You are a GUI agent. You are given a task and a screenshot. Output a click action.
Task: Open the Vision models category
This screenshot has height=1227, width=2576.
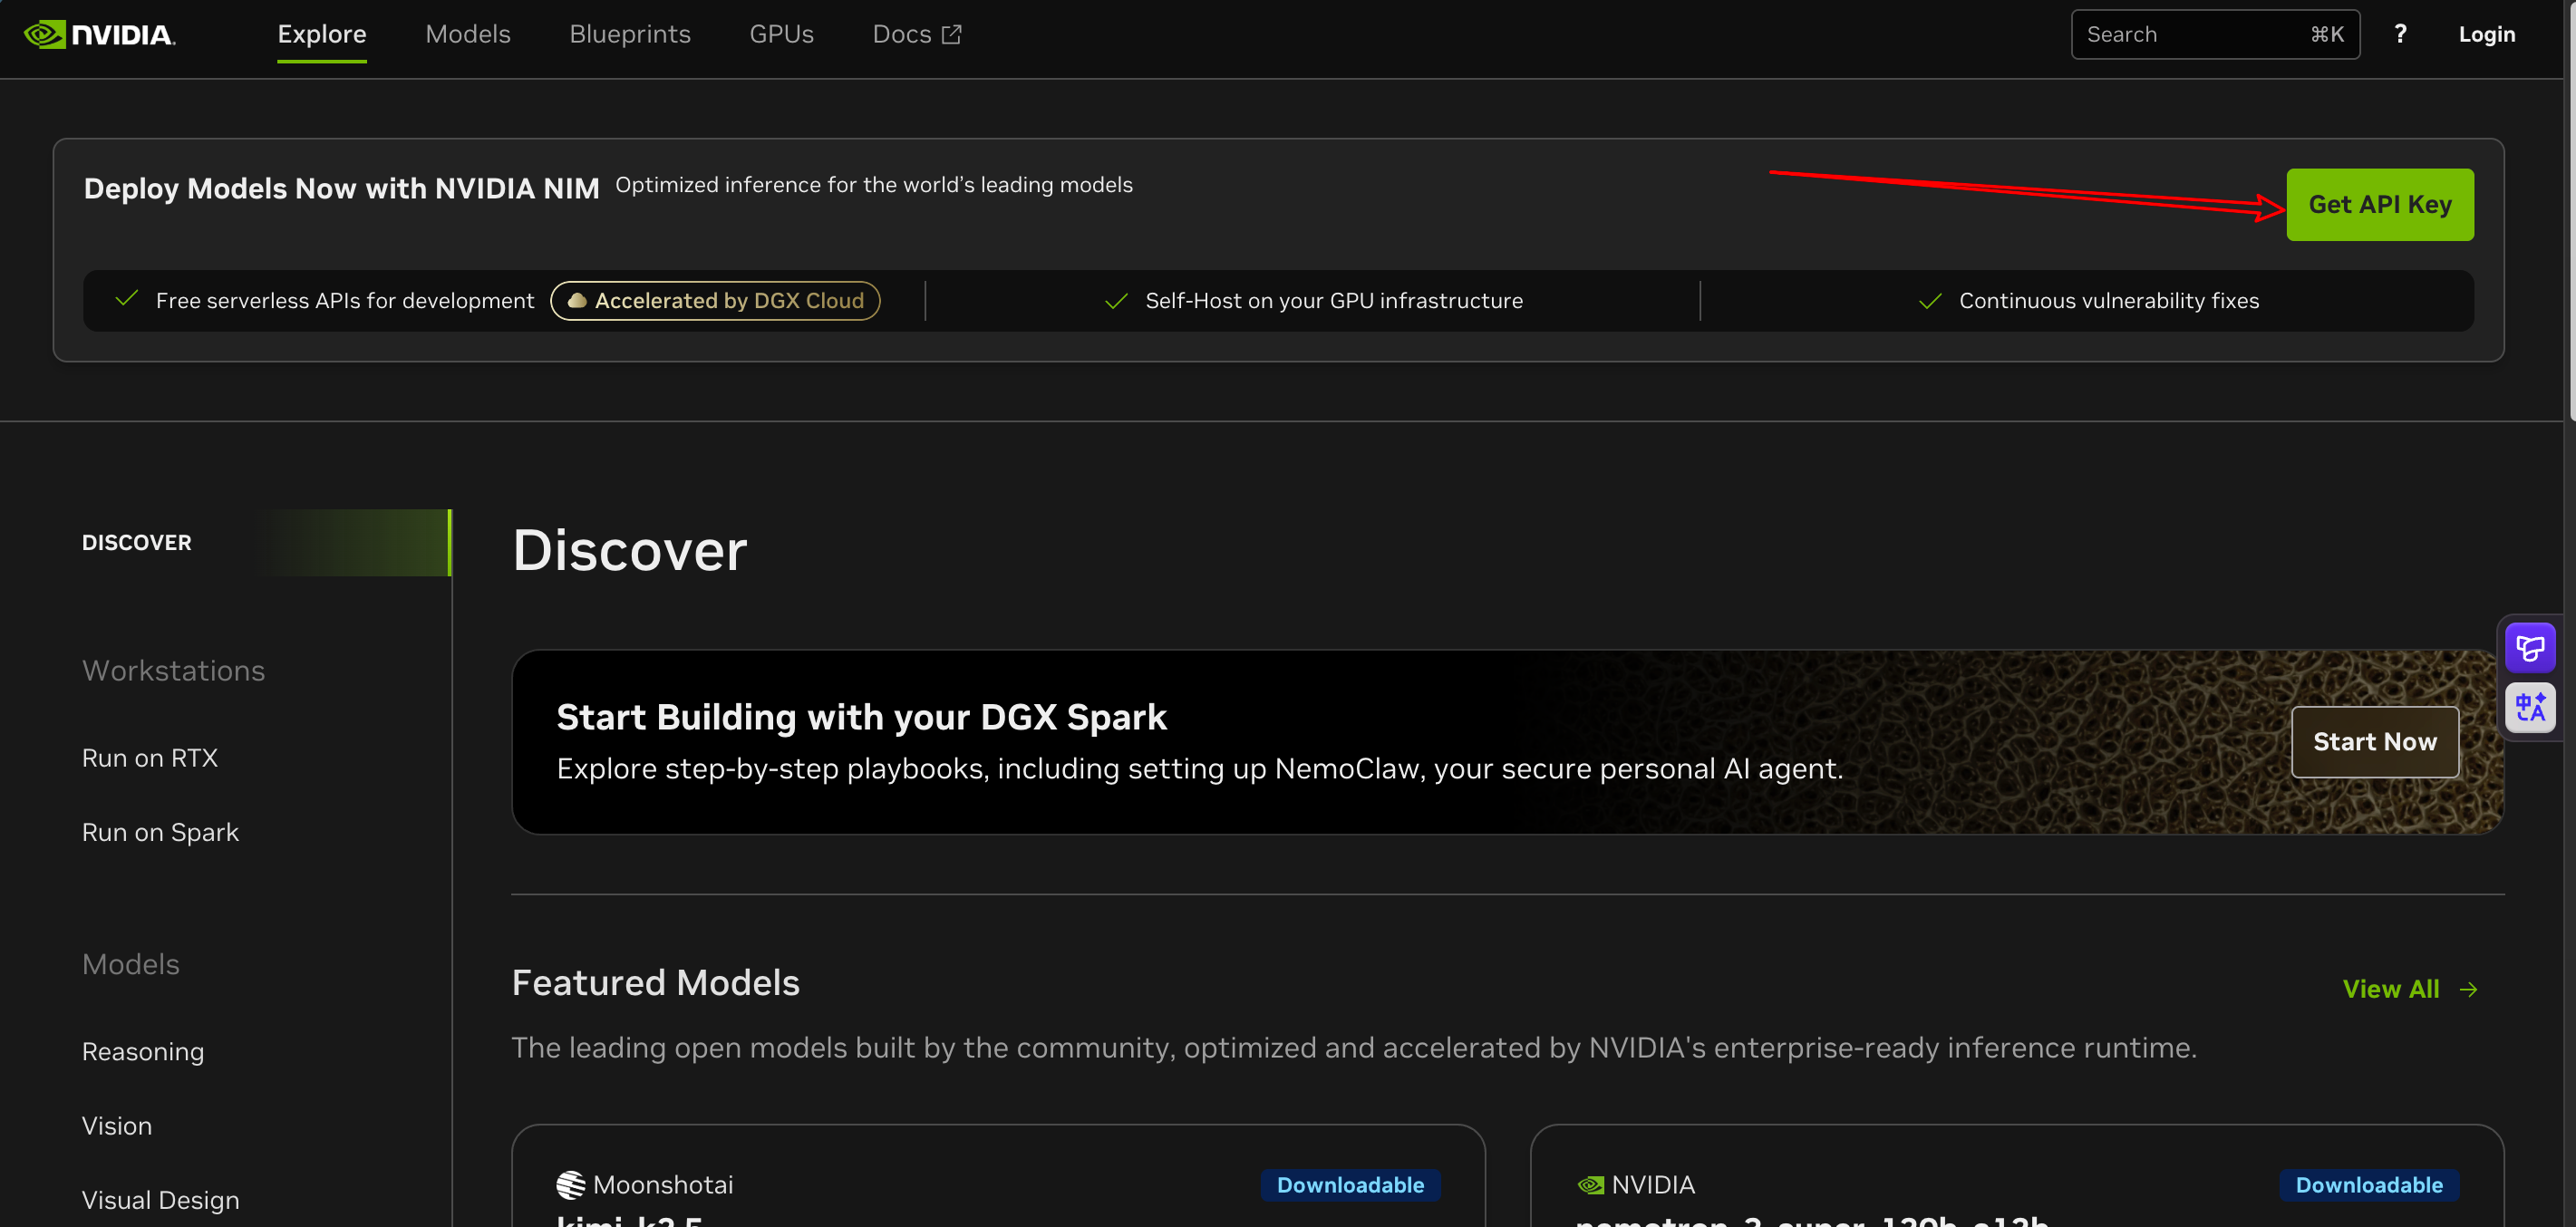117,1126
